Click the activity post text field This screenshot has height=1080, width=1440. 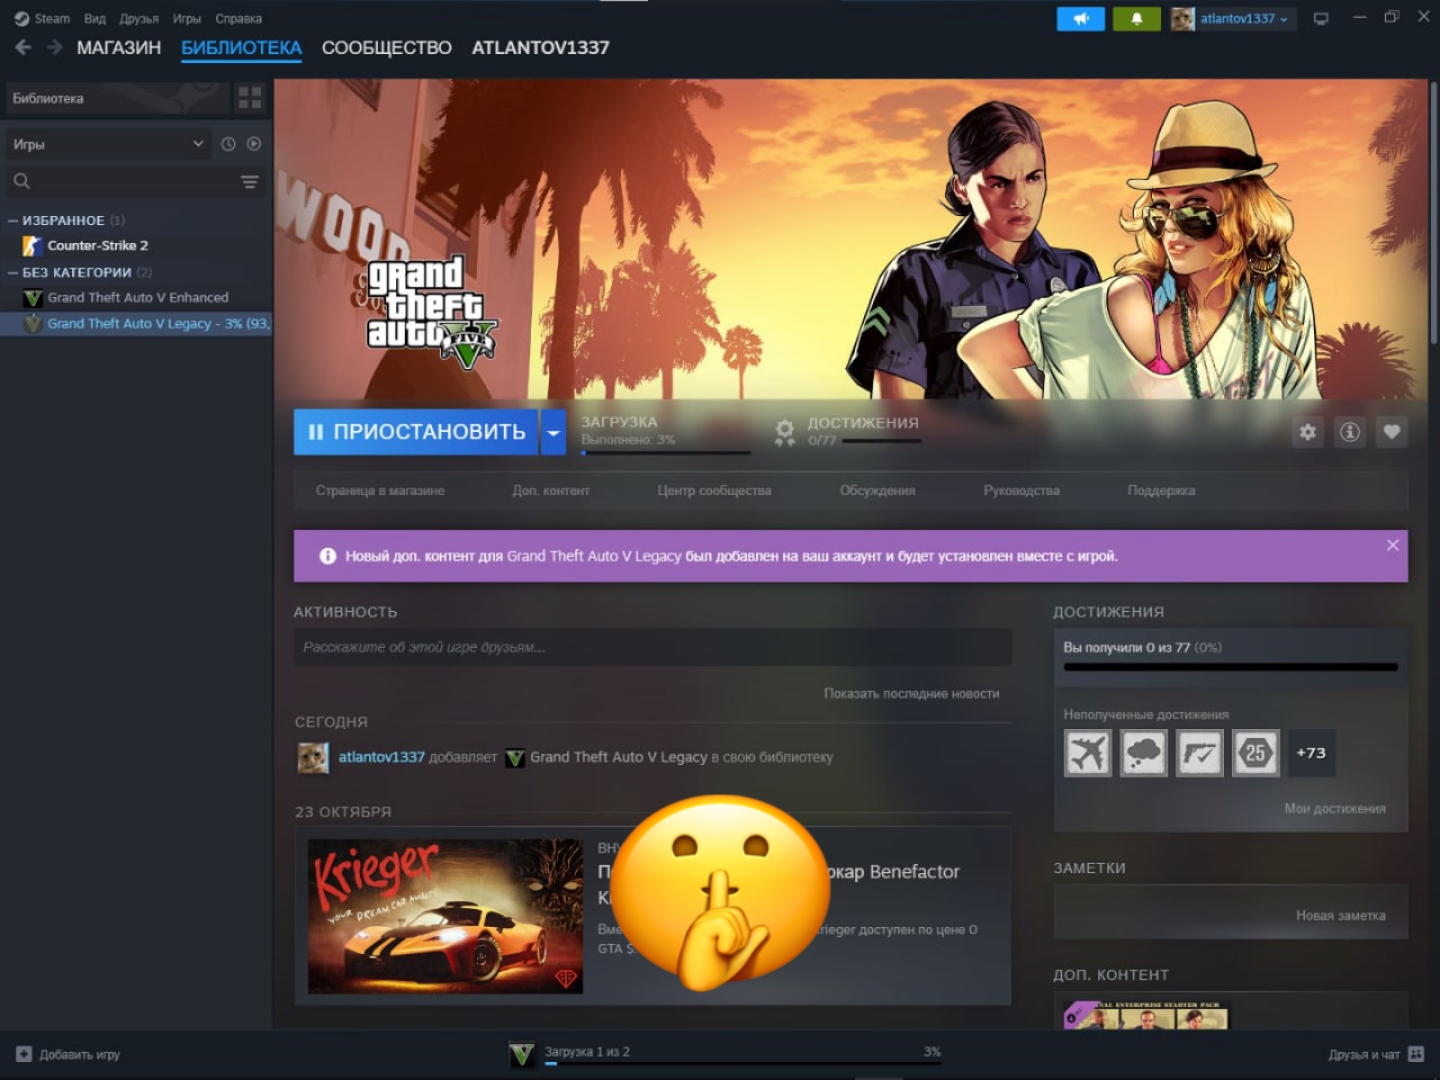click(652, 647)
